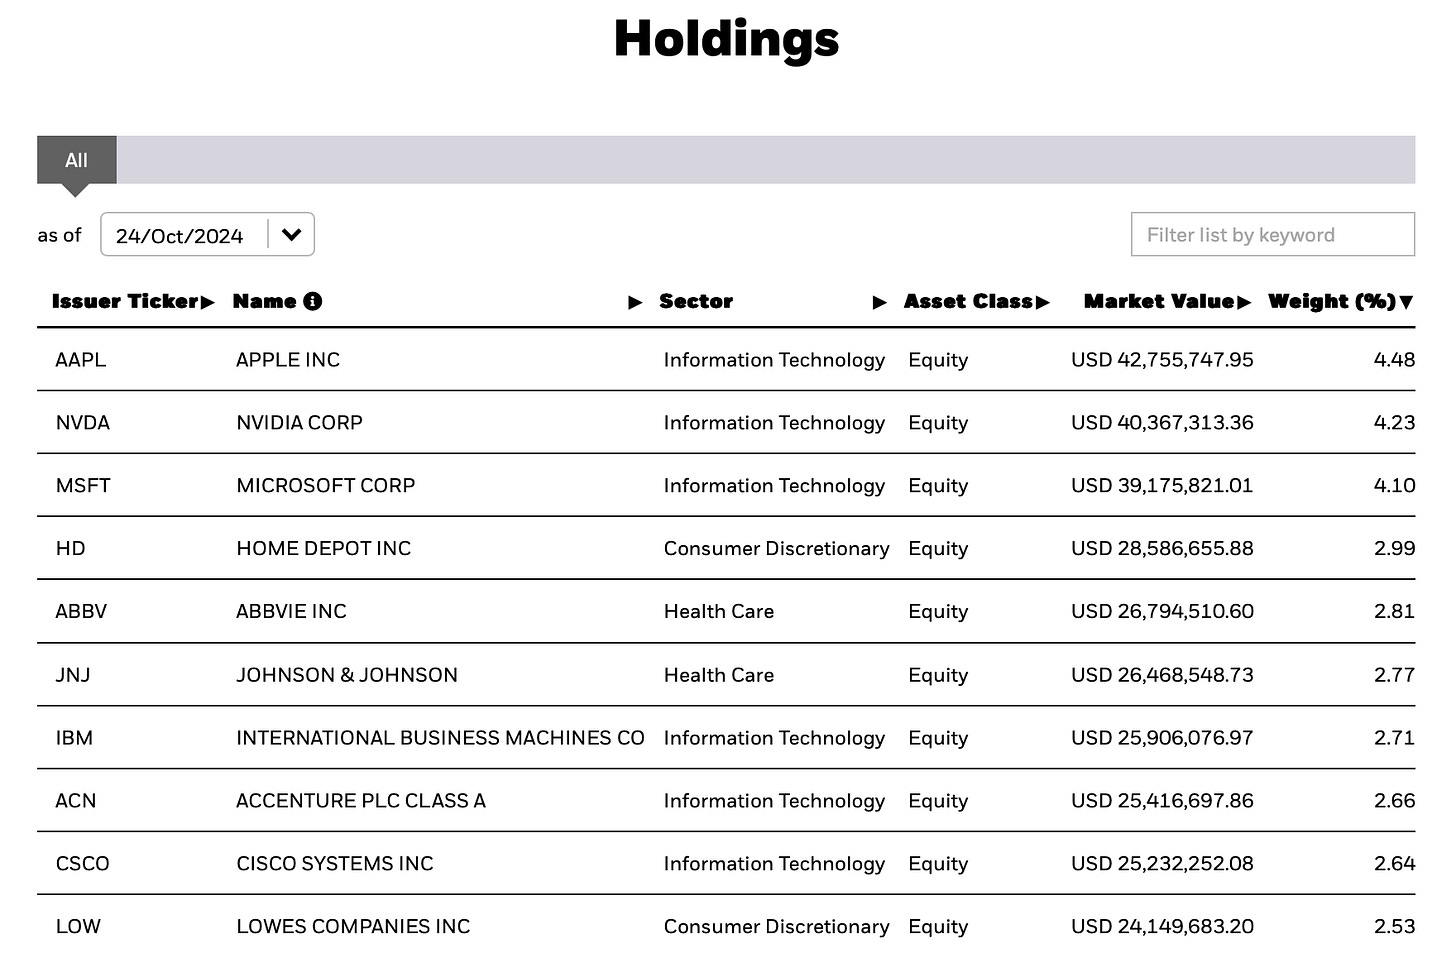The image size is (1456, 958).
Task: Click market value USD 25,416,697.86
Action: click(1162, 801)
